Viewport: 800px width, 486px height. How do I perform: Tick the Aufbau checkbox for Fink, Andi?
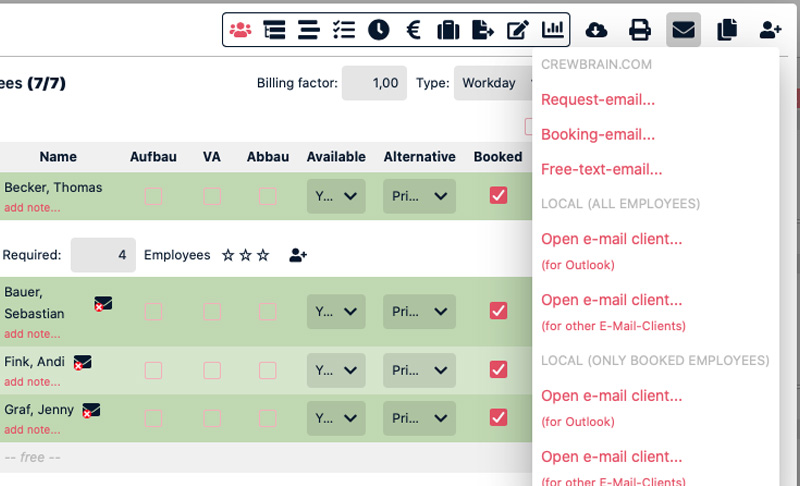(153, 370)
